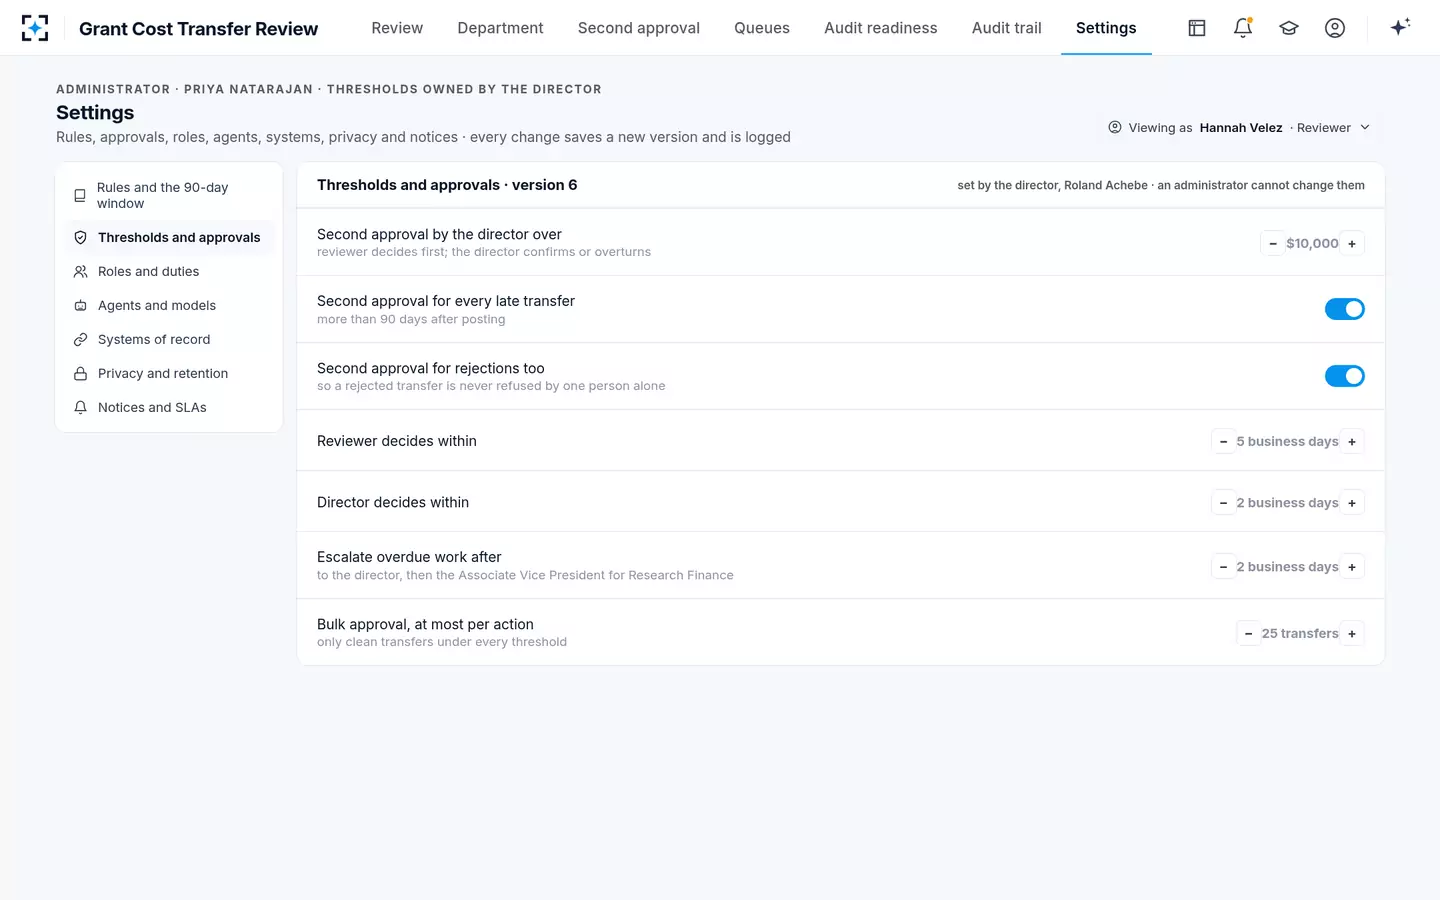Screen dimensions: 1440x900
Task: Increase Reviewer decides within days
Action: (x=1352, y=441)
